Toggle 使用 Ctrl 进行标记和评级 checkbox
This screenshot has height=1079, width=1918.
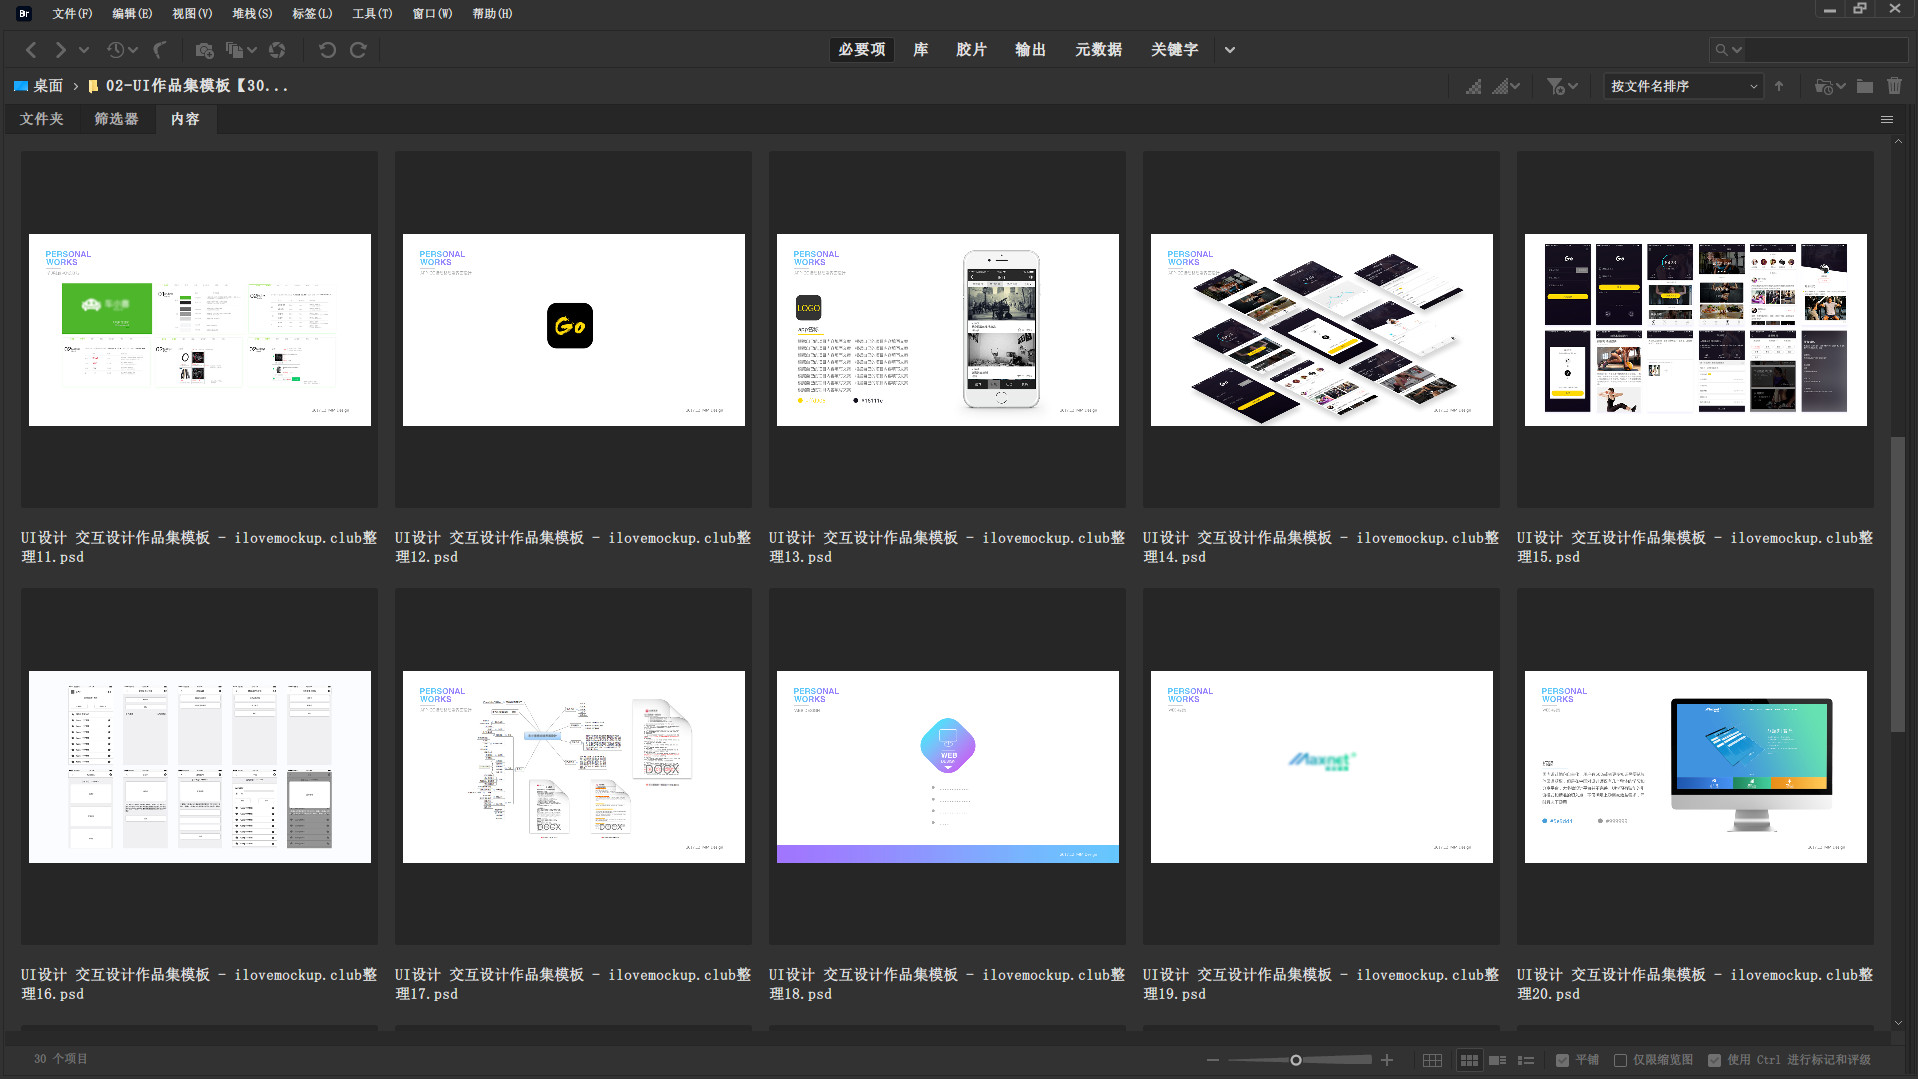pyautogui.click(x=1714, y=1060)
